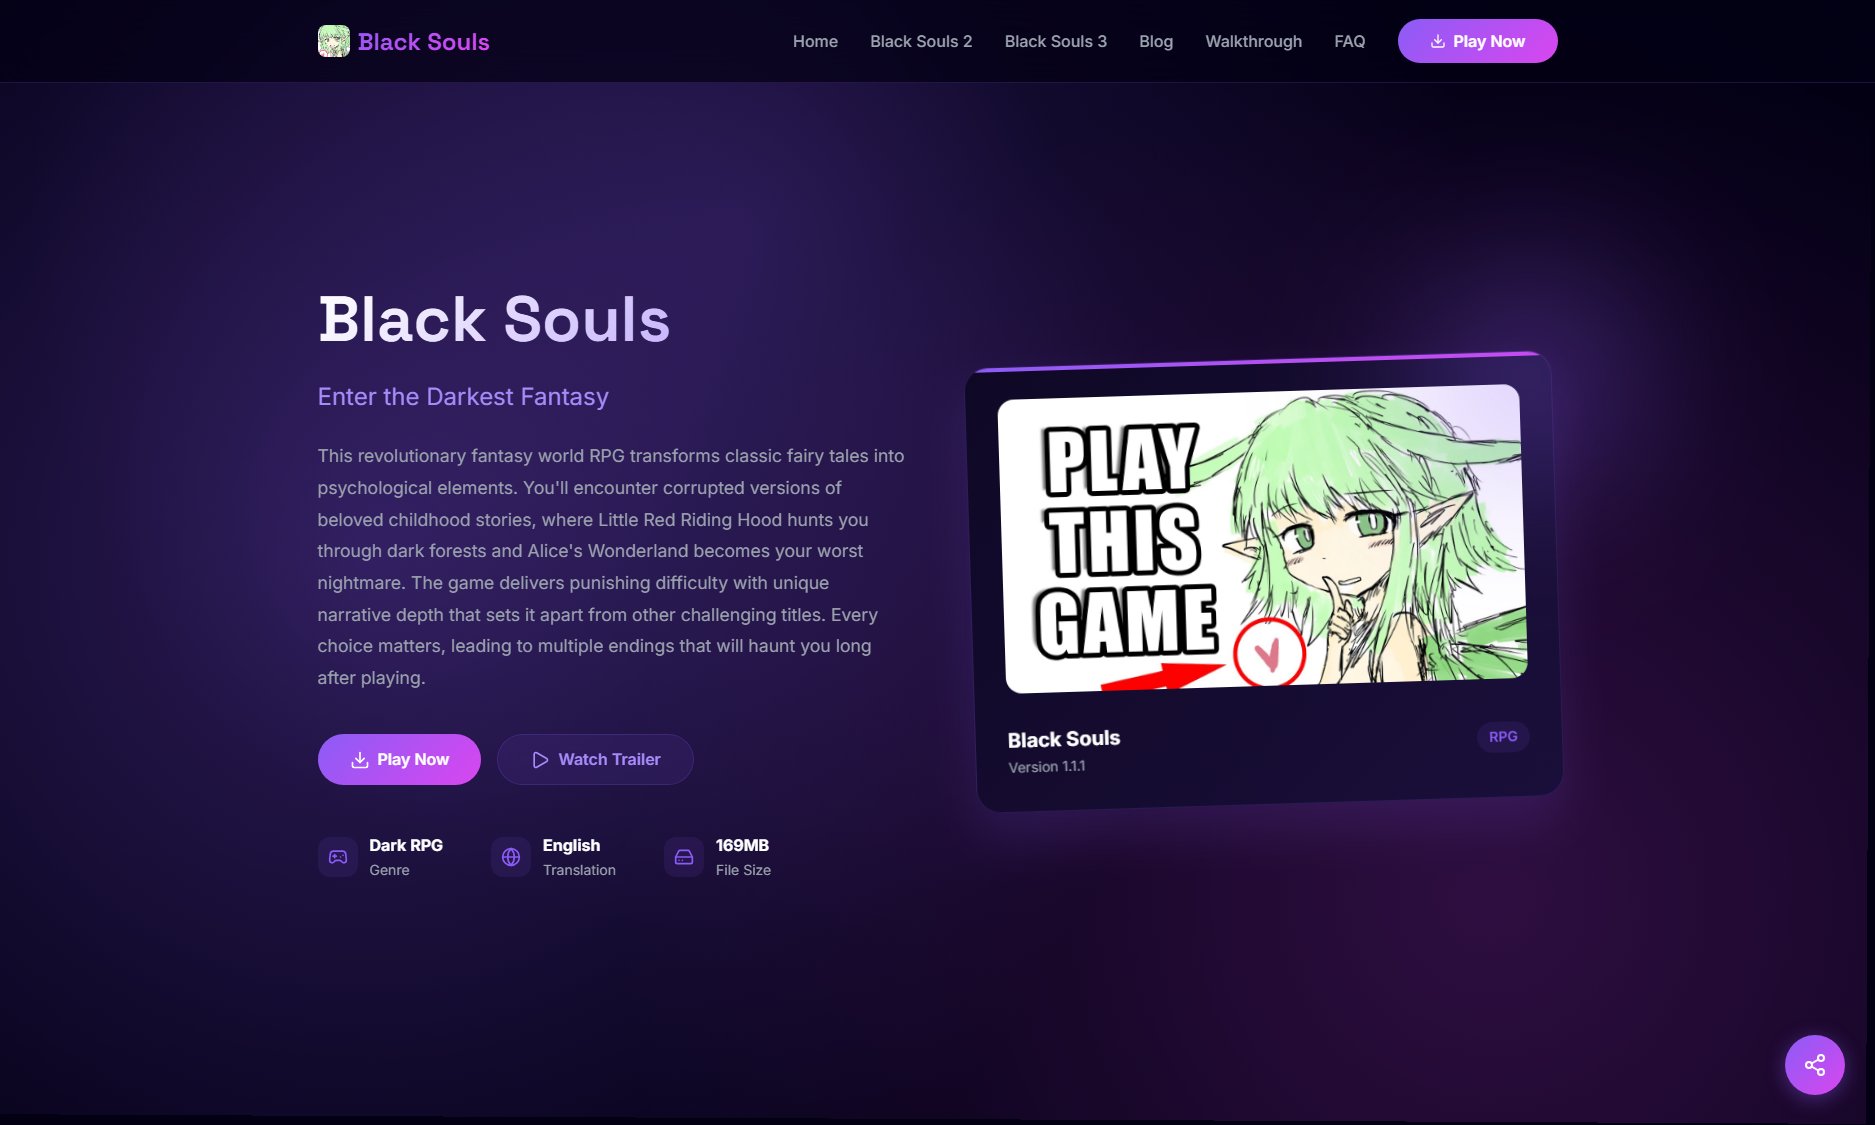Click the download icon in hero Play Now

tap(360, 760)
